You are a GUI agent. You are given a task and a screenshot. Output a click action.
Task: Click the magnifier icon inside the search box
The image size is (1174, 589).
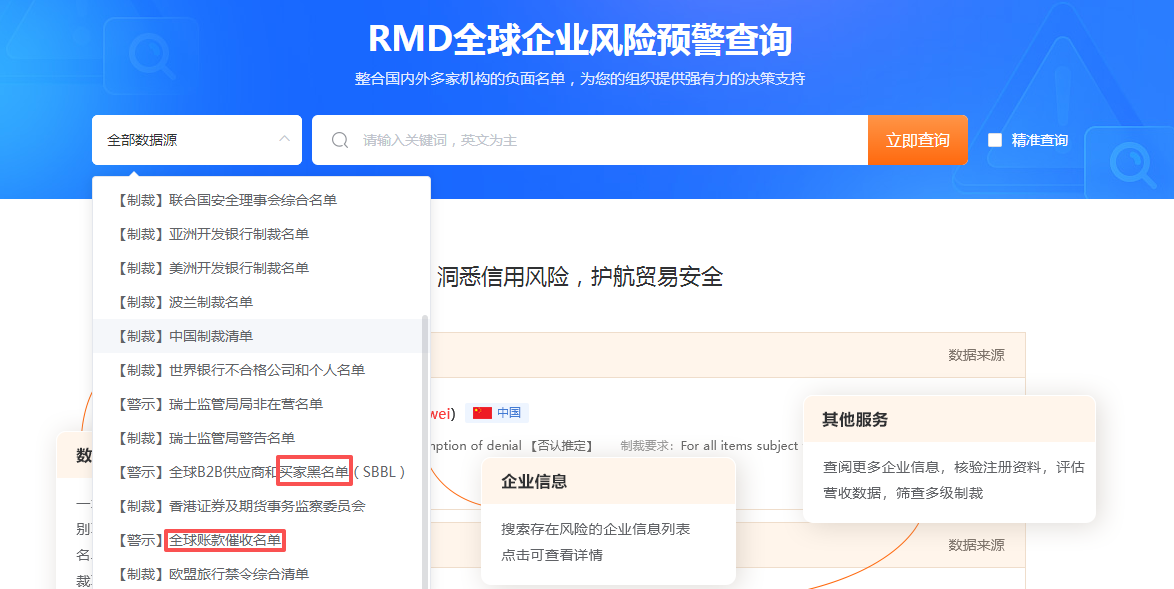click(x=339, y=140)
